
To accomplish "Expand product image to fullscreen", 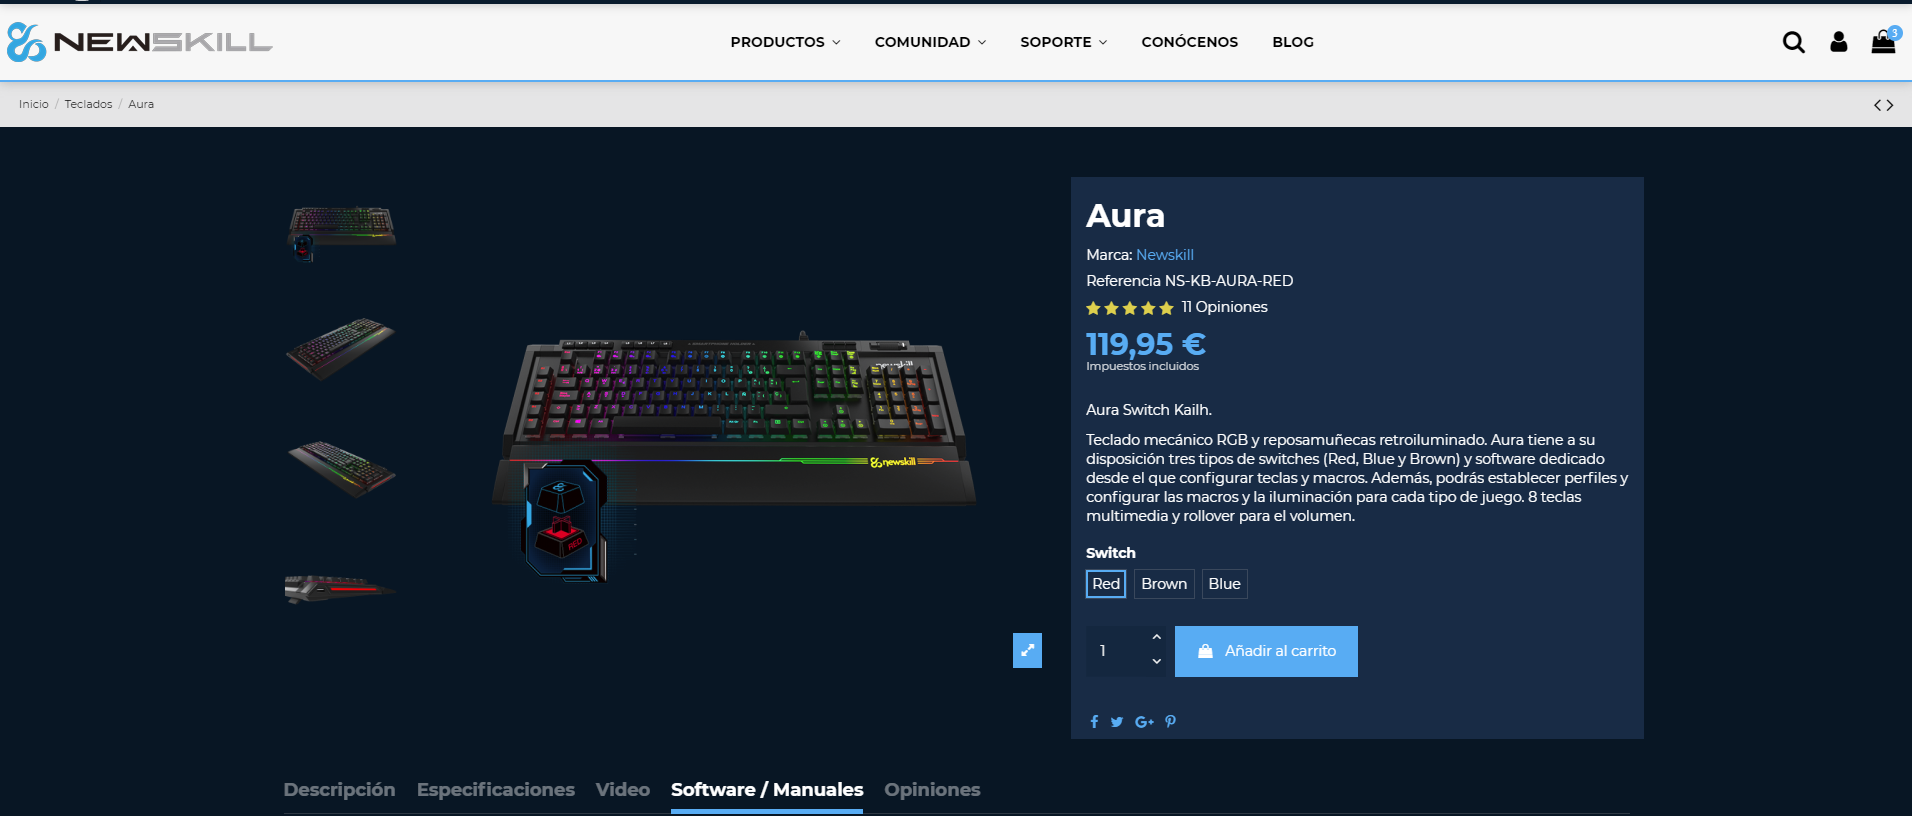I will coord(1027,650).
